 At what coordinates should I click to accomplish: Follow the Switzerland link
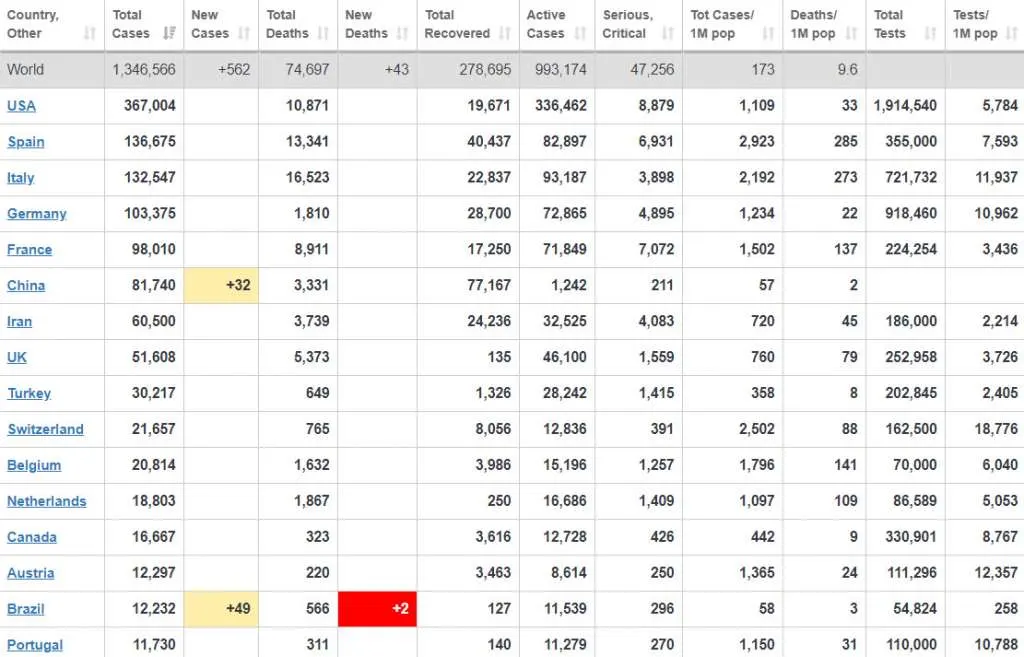(45, 430)
